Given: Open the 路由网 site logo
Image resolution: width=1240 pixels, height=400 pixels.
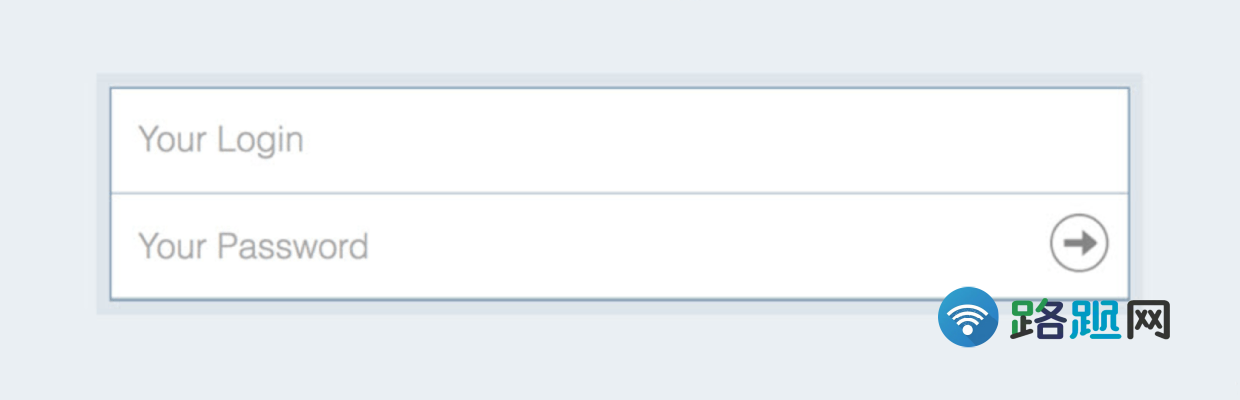Looking at the screenshot, I should (x=1055, y=318).
